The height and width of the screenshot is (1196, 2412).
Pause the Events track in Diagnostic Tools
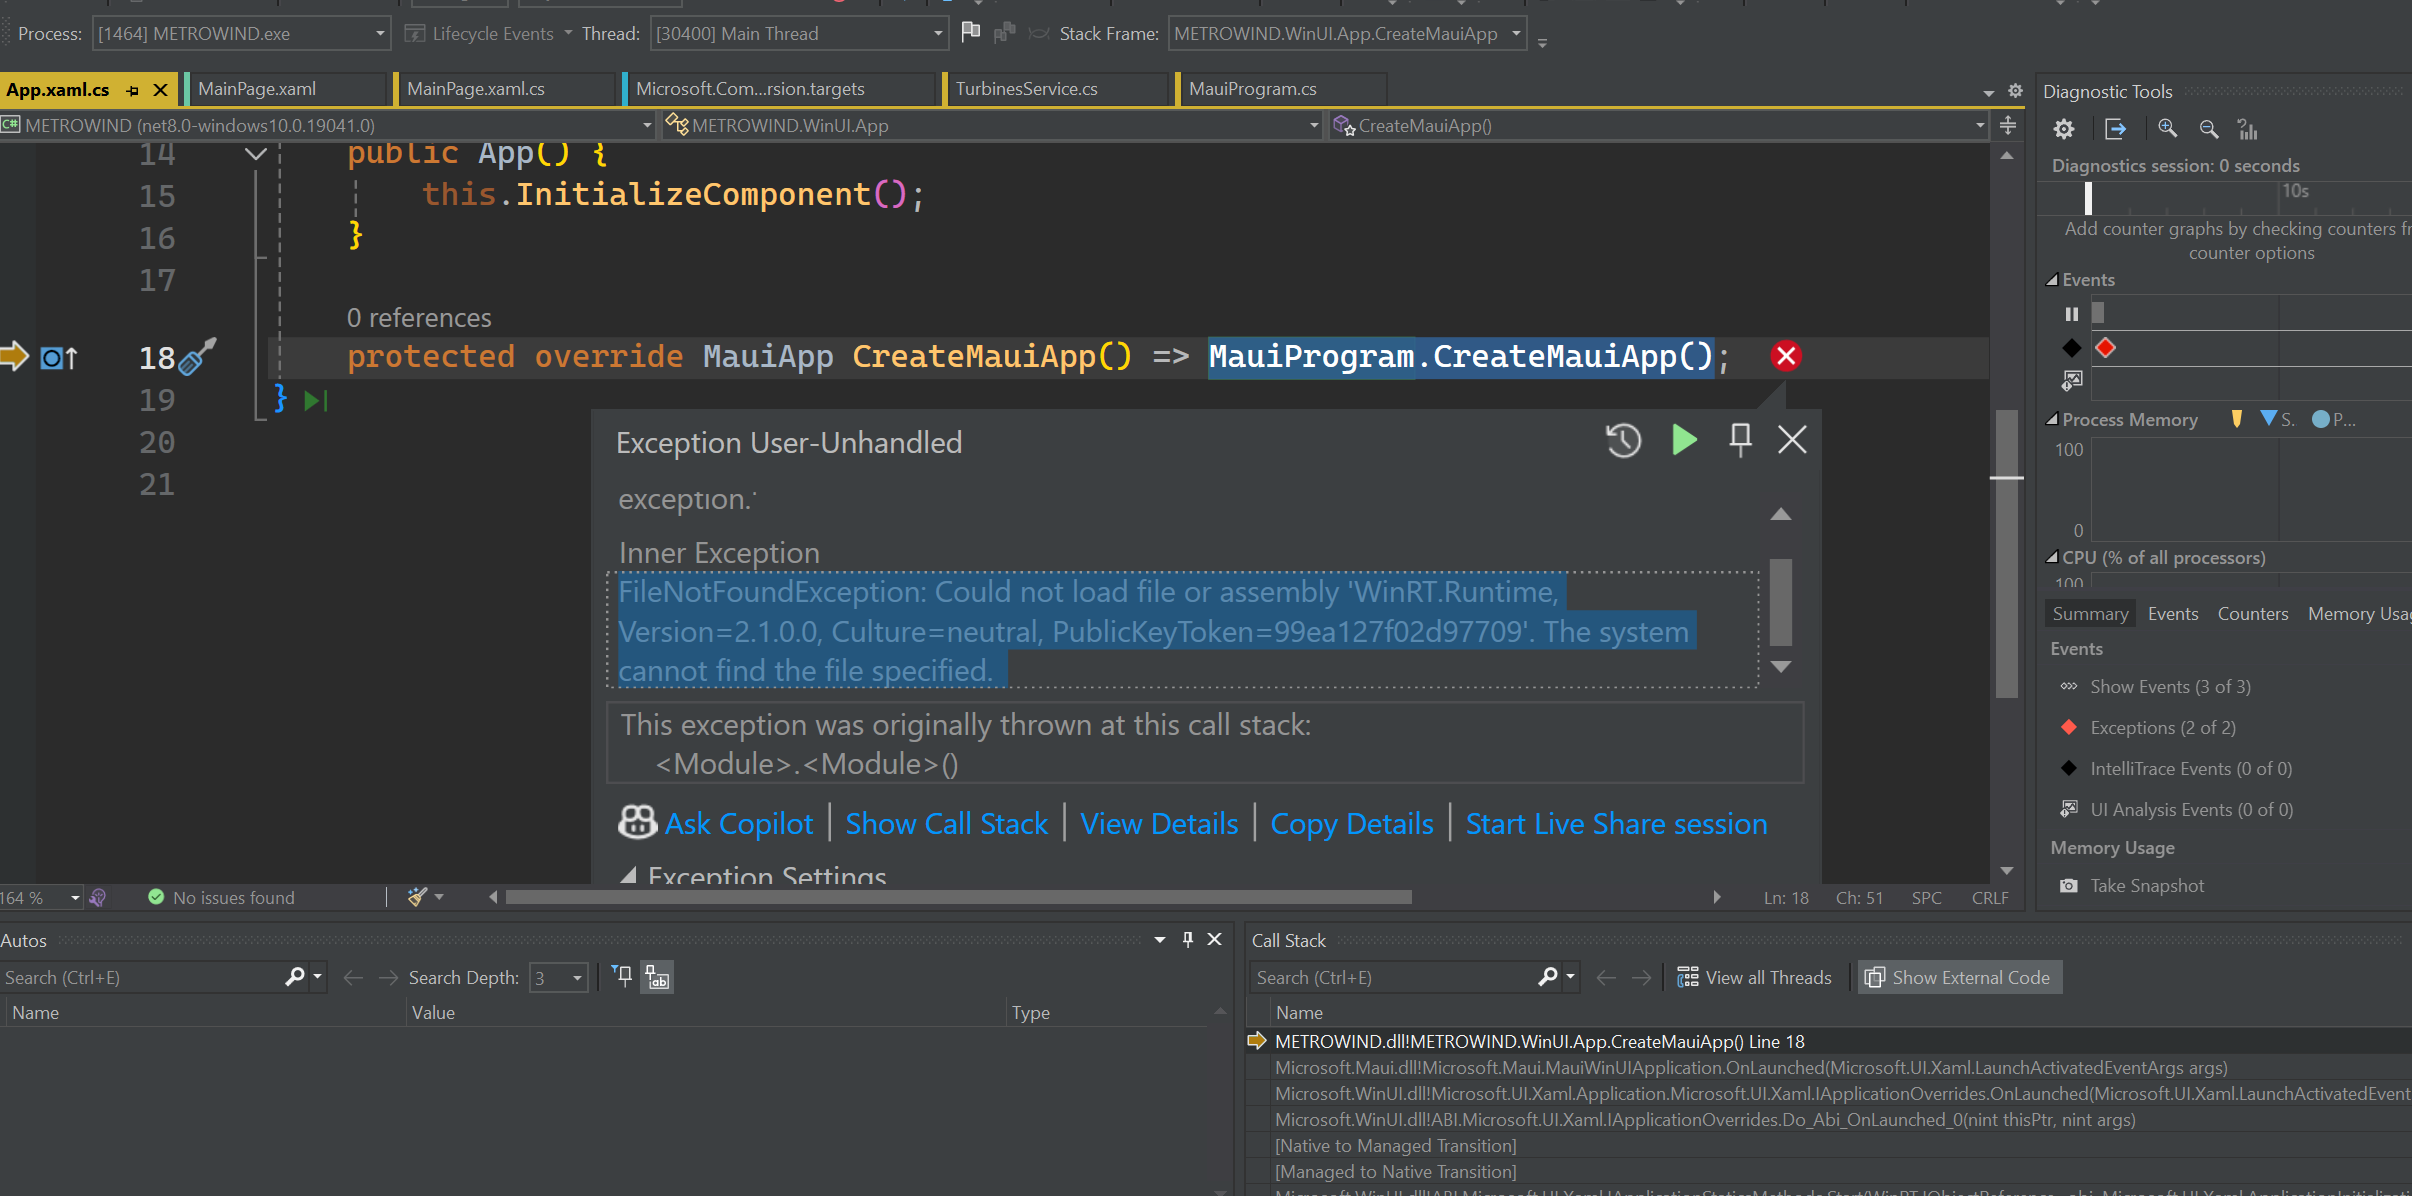(2071, 314)
